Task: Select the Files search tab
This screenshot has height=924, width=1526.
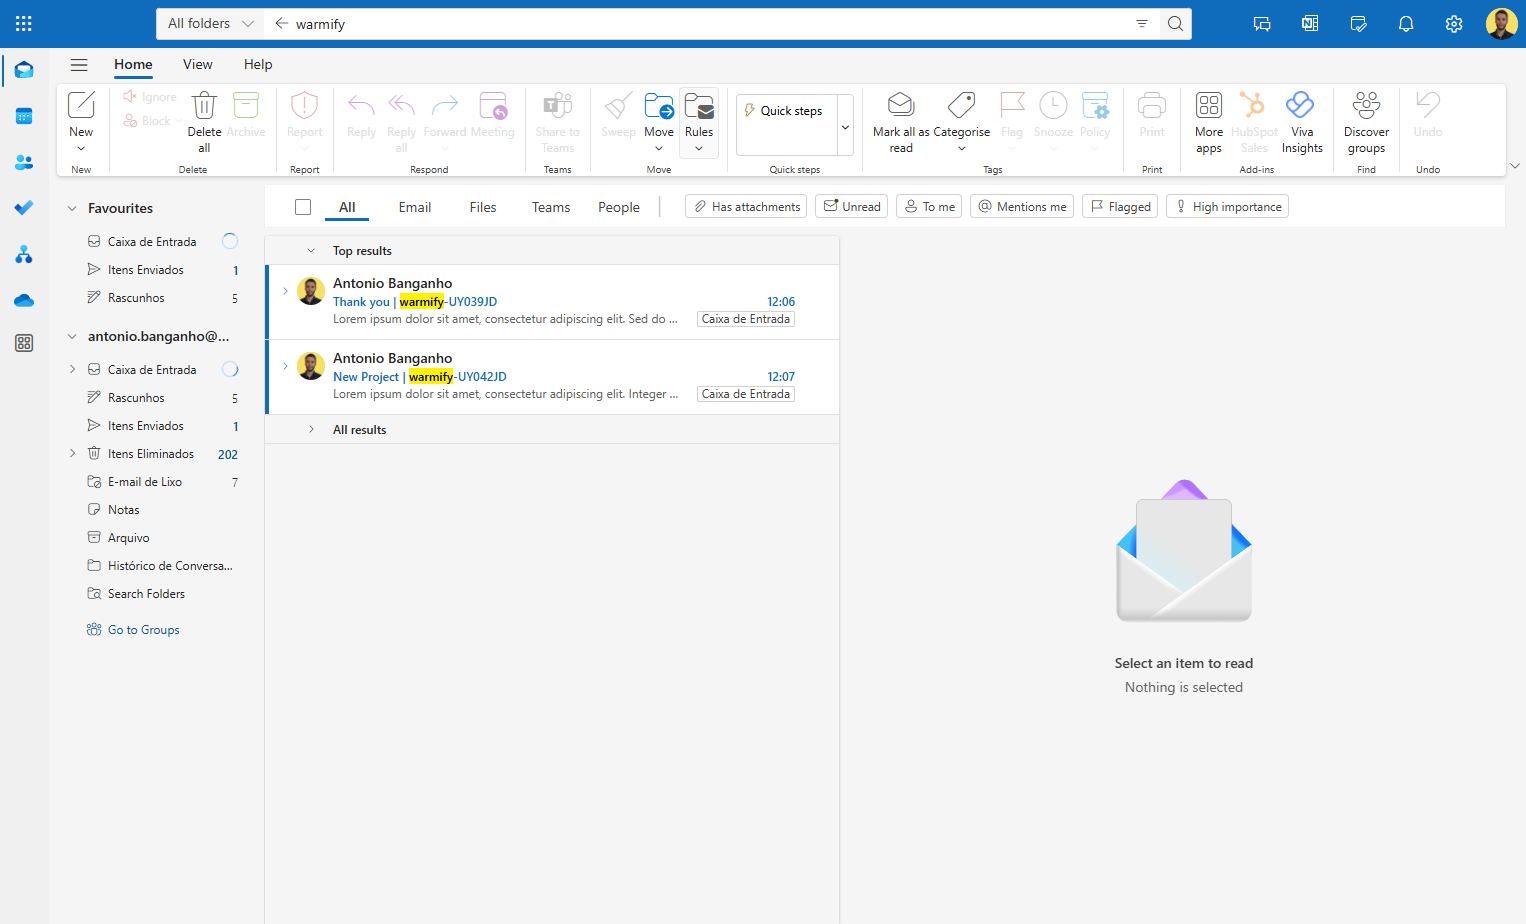Action: click(483, 207)
